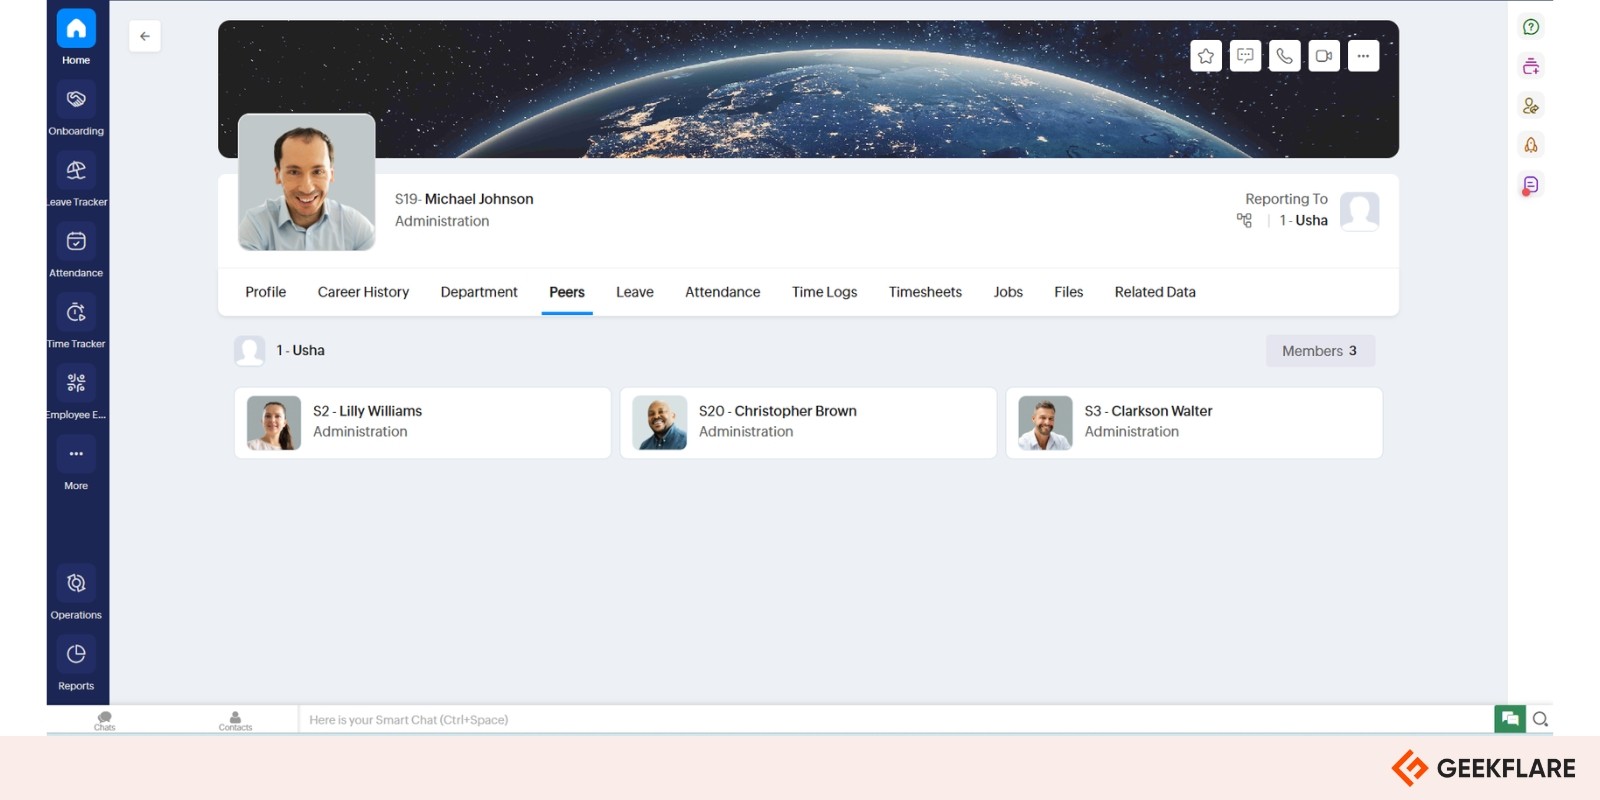Click Michael Johnson's profile photo
The width and height of the screenshot is (1600, 800).
pyautogui.click(x=307, y=182)
